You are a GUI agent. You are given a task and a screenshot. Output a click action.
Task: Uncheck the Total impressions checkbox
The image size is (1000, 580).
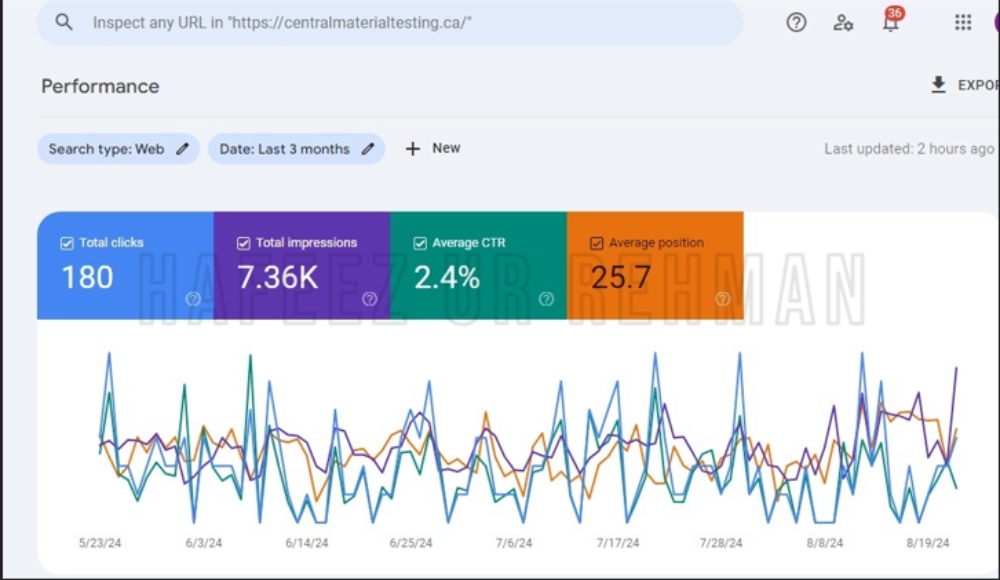tap(244, 243)
